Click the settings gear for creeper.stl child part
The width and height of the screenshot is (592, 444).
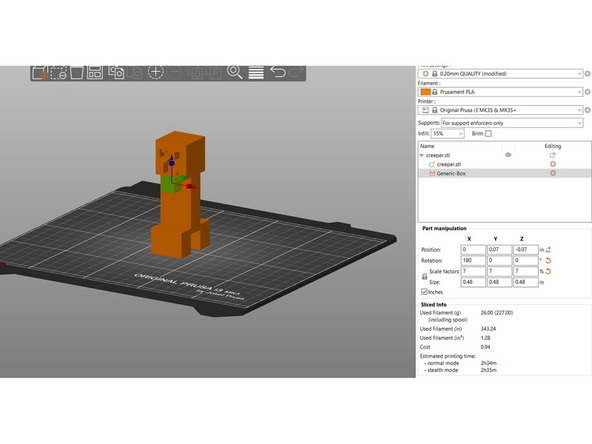point(553,164)
